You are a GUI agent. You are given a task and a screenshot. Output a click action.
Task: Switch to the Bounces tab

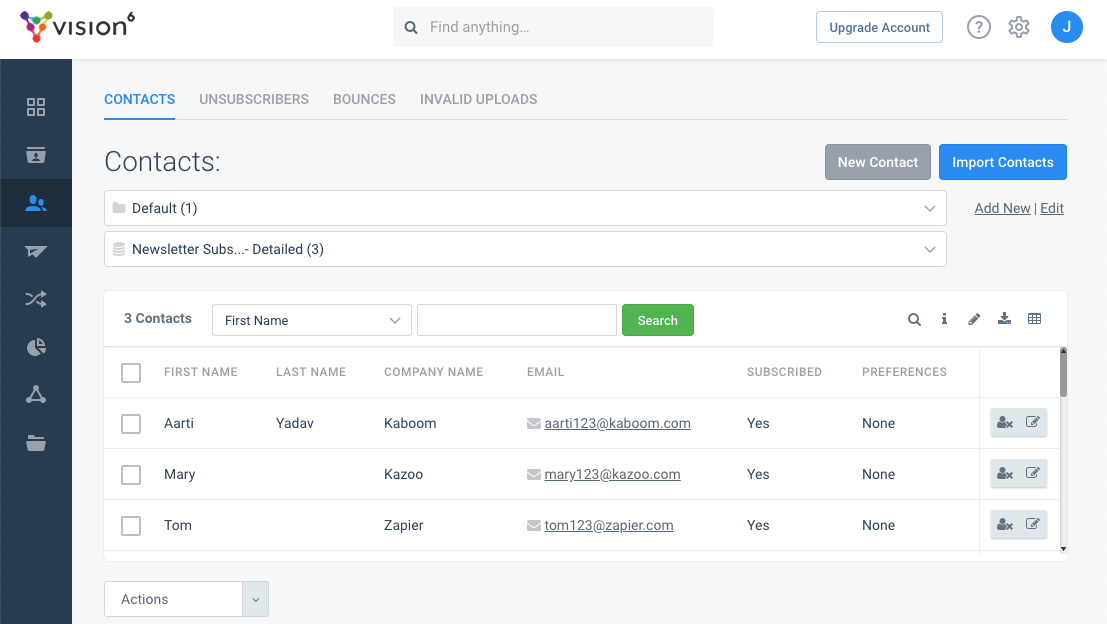click(364, 99)
